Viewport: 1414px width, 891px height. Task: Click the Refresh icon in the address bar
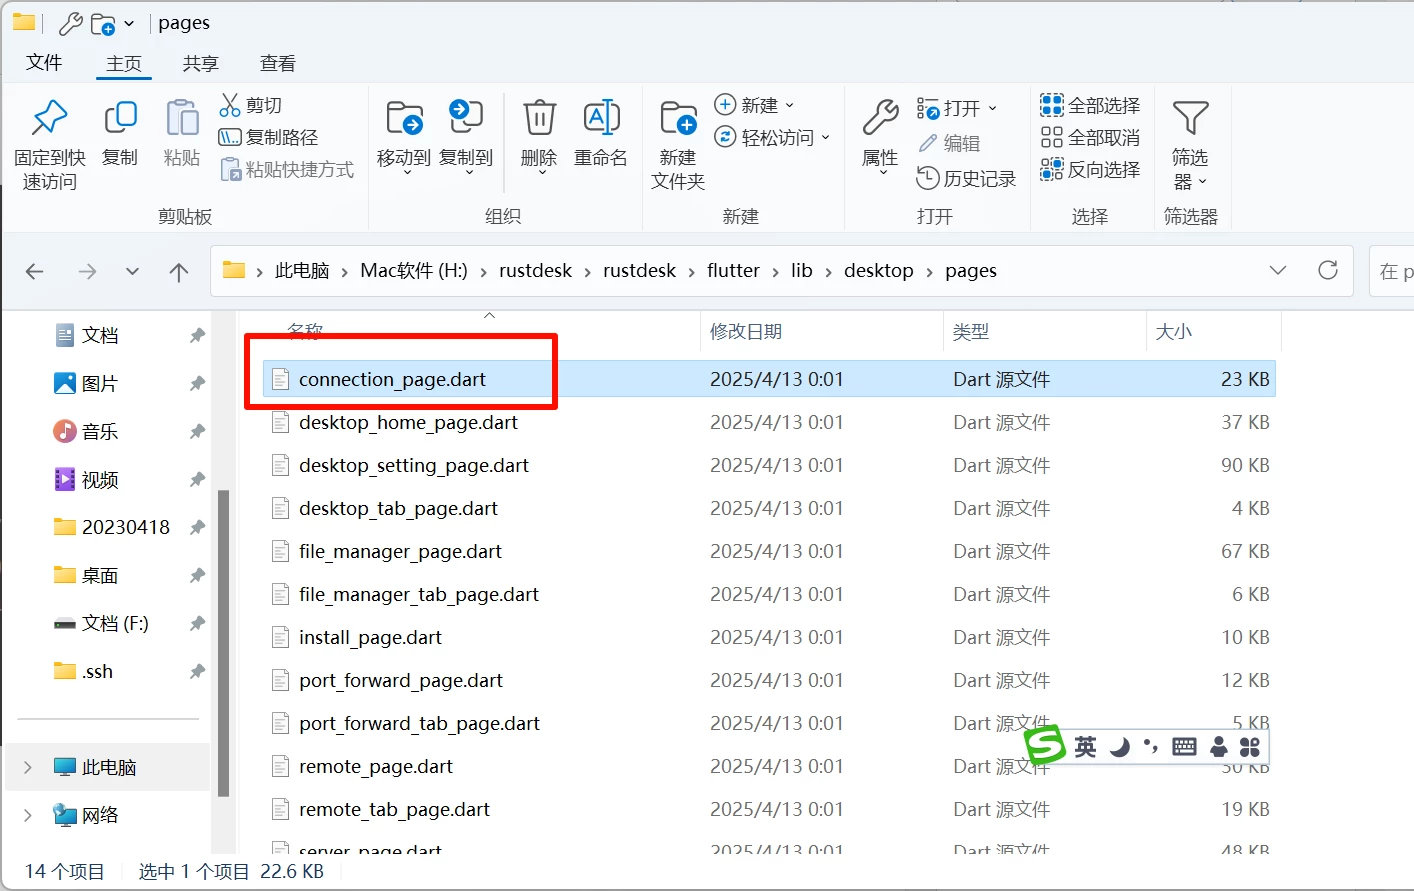[x=1328, y=270]
